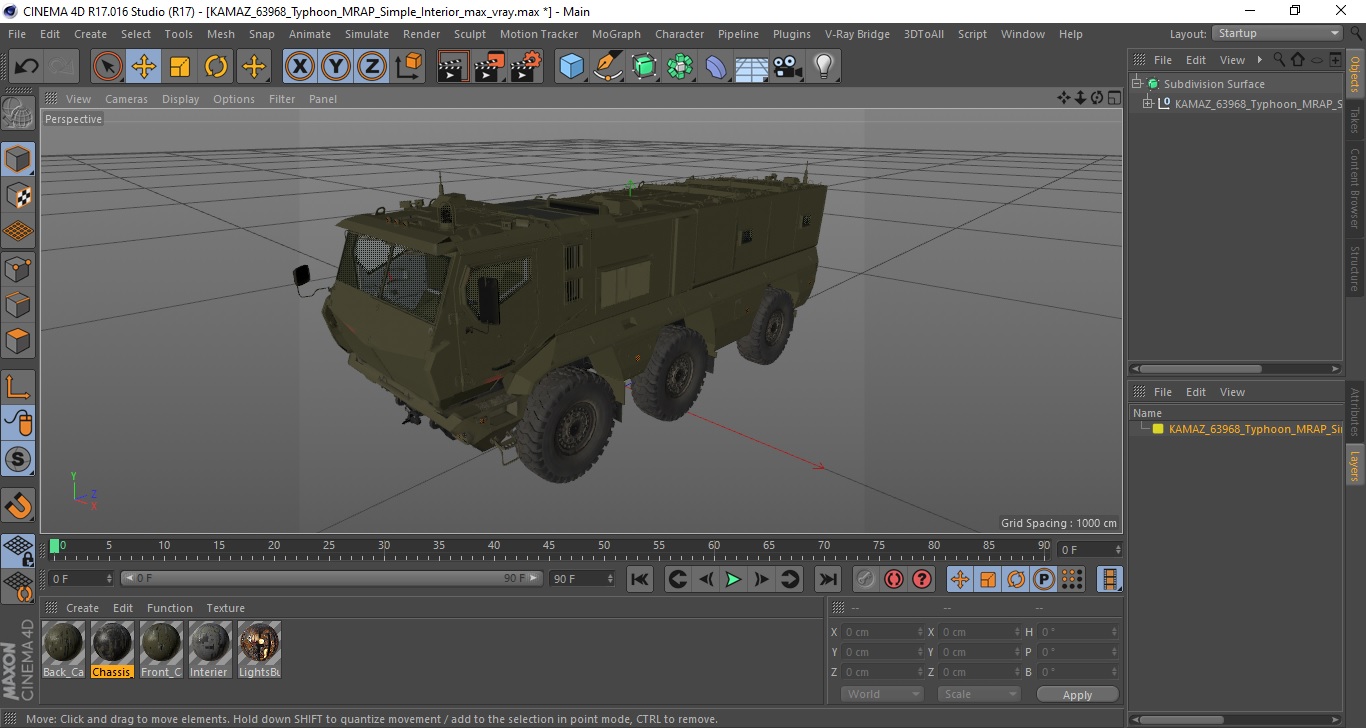Screen dimensions: 1366x728
Task: Go to the start of animation
Action: click(x=640, y=579)
